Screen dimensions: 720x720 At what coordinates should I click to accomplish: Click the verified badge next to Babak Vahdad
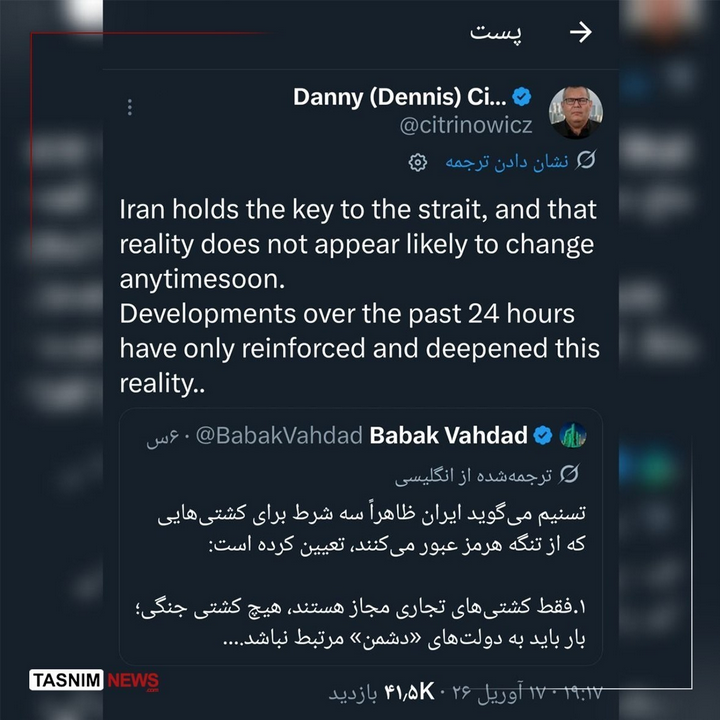point(543,435)
